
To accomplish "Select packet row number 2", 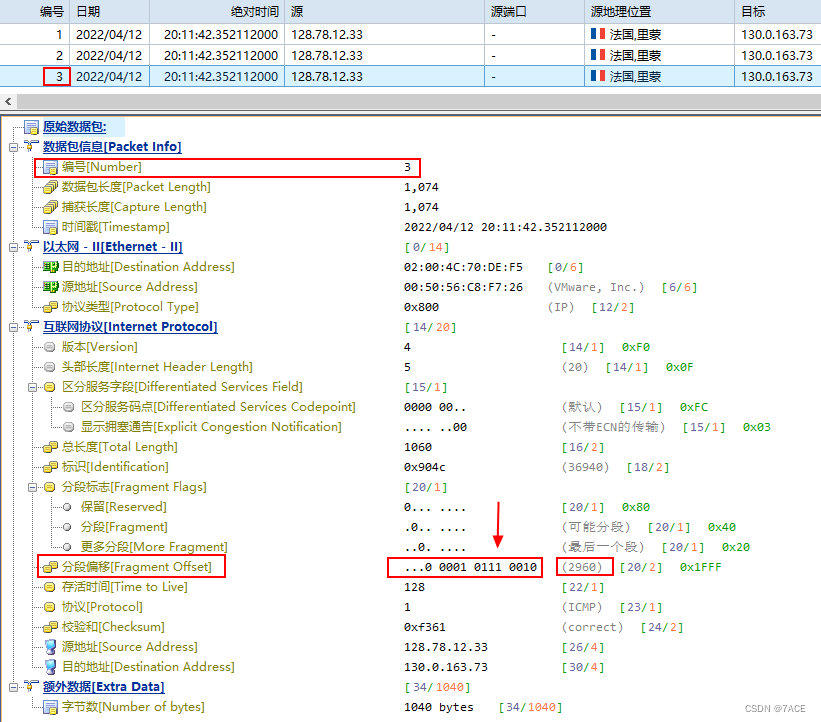I will pyautogui.click(x=410, y=55).
